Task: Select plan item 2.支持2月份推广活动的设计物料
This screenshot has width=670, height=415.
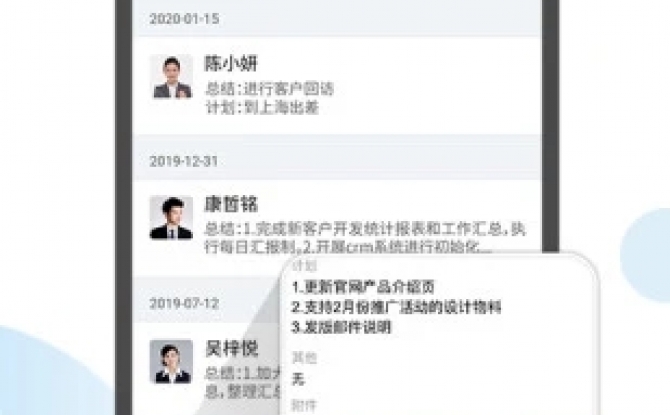Action: [396, 307]
